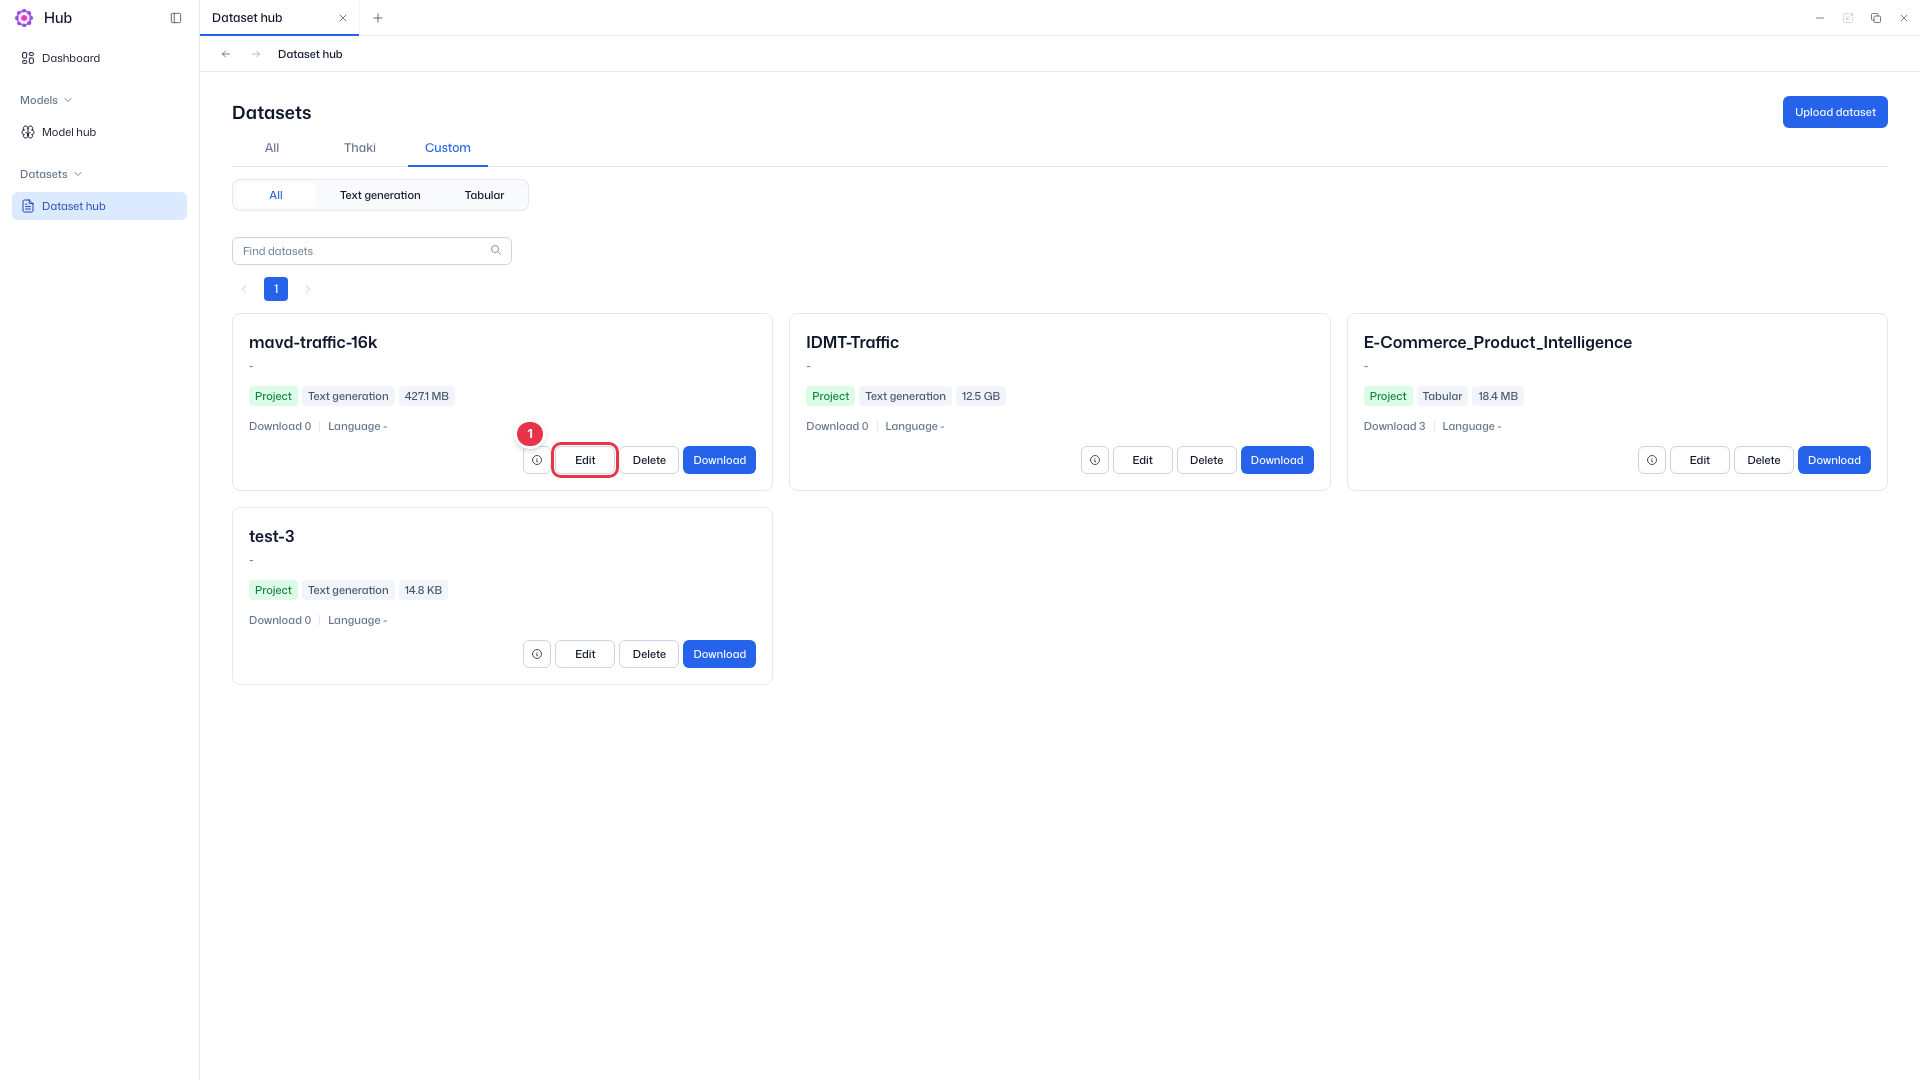1920x1080 pixels.
Task: Open the Dashboard sidebar item
Action: pyautogui.click(x=99, y=58)
